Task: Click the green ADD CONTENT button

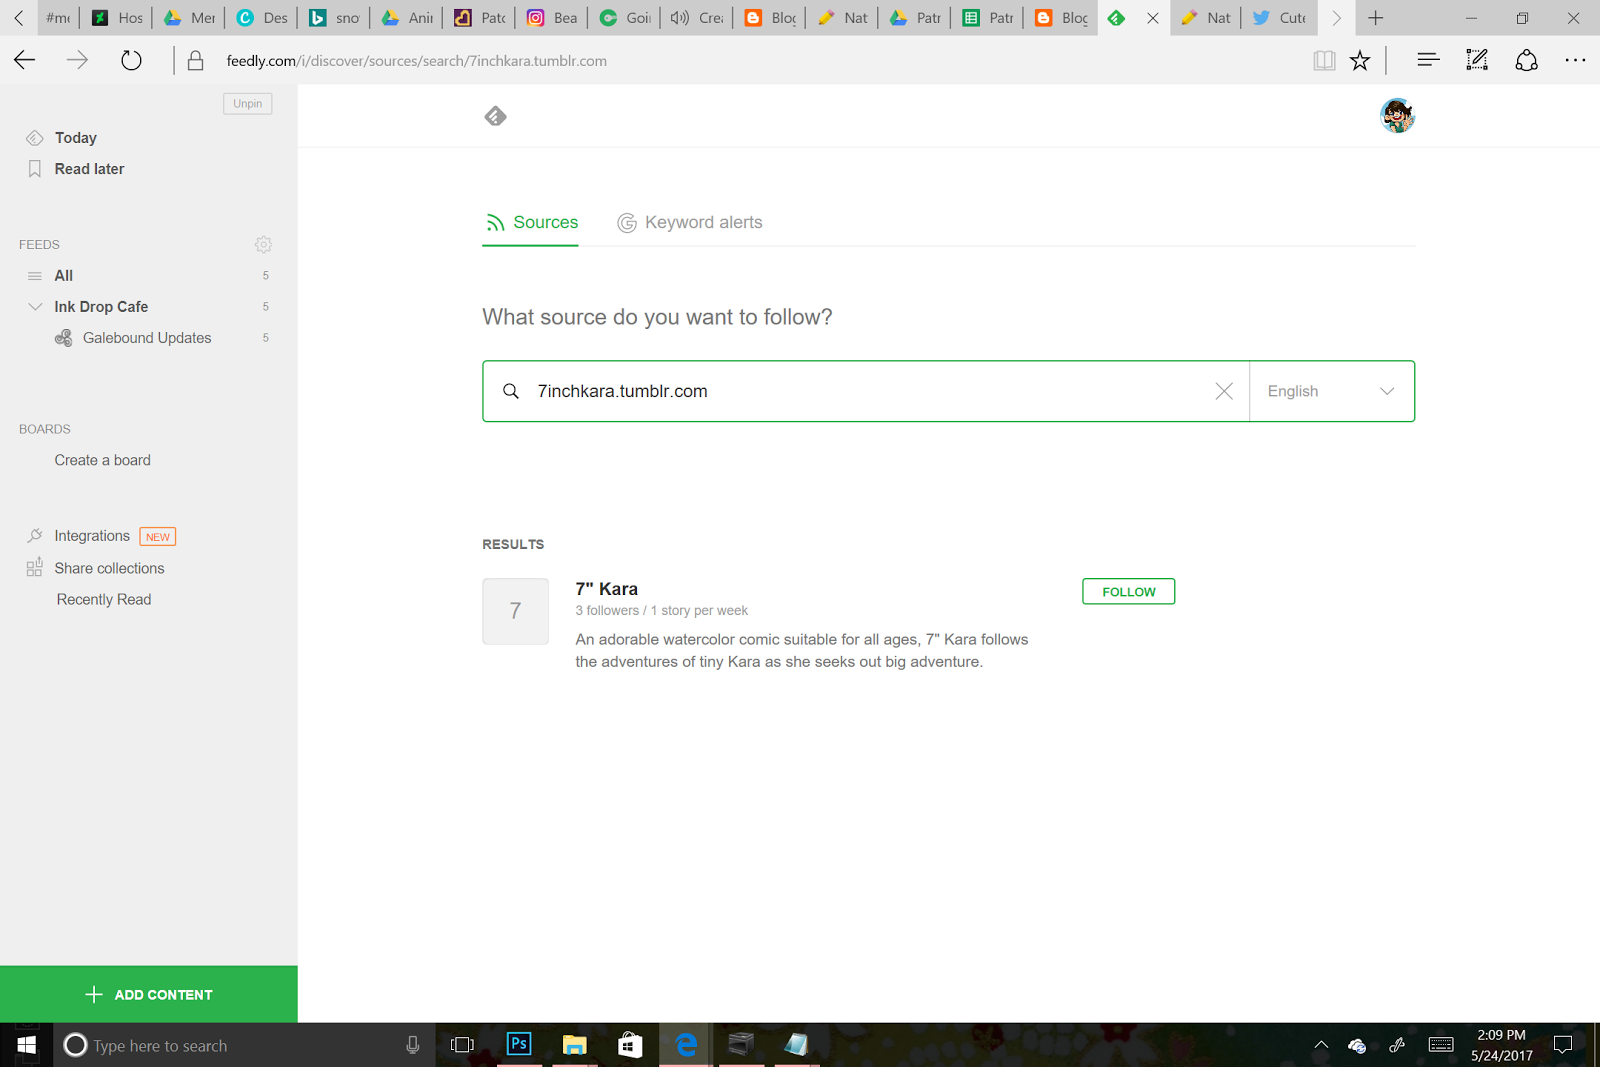Action: [149, 994]
